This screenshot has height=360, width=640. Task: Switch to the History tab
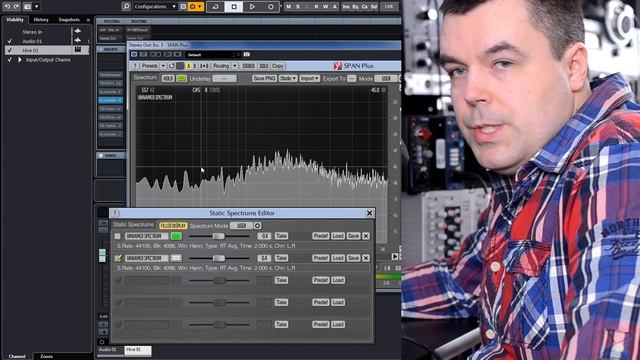point(41,20)
